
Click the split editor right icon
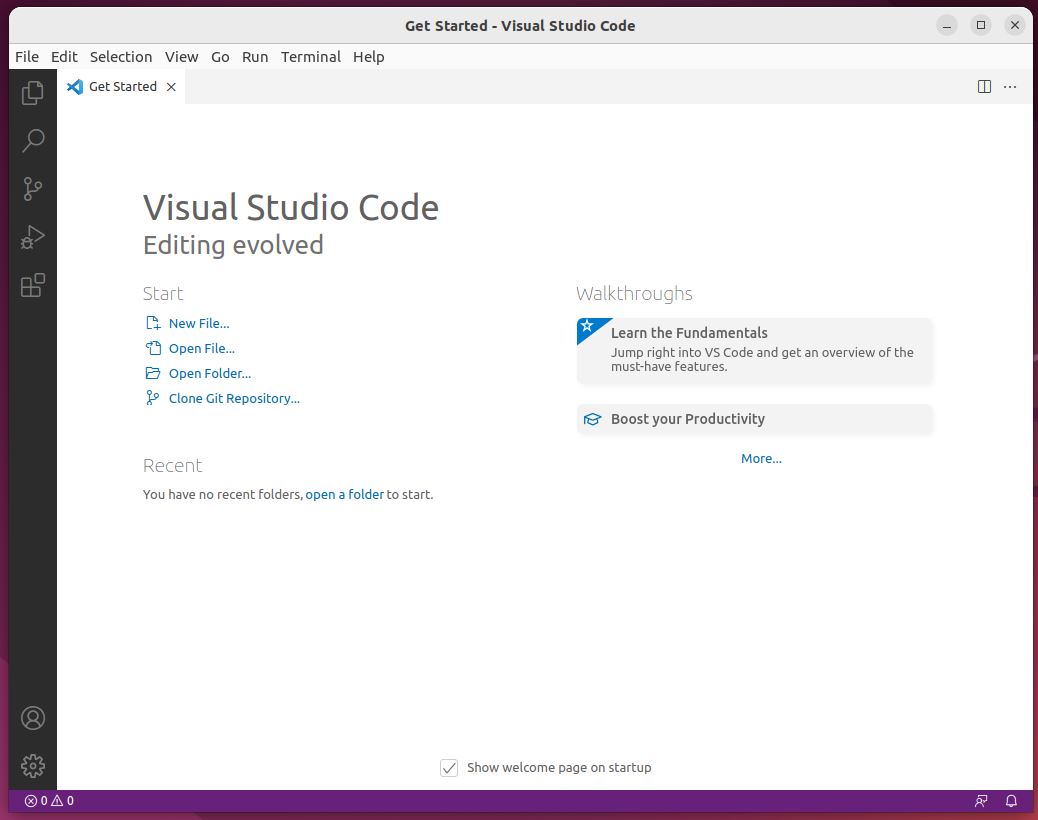(x=984, y=87)
